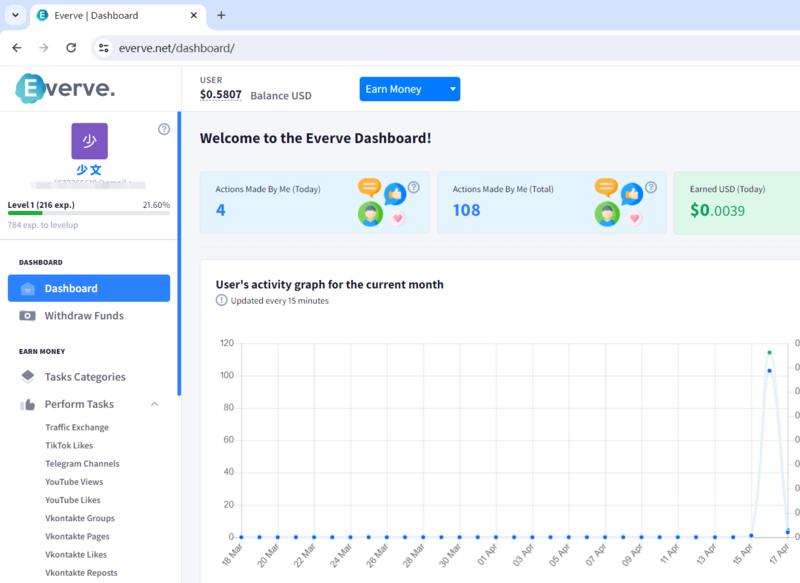
Task: Click help icon on Actions Today card
Action: pyautogui.click(x=414, y=187)
